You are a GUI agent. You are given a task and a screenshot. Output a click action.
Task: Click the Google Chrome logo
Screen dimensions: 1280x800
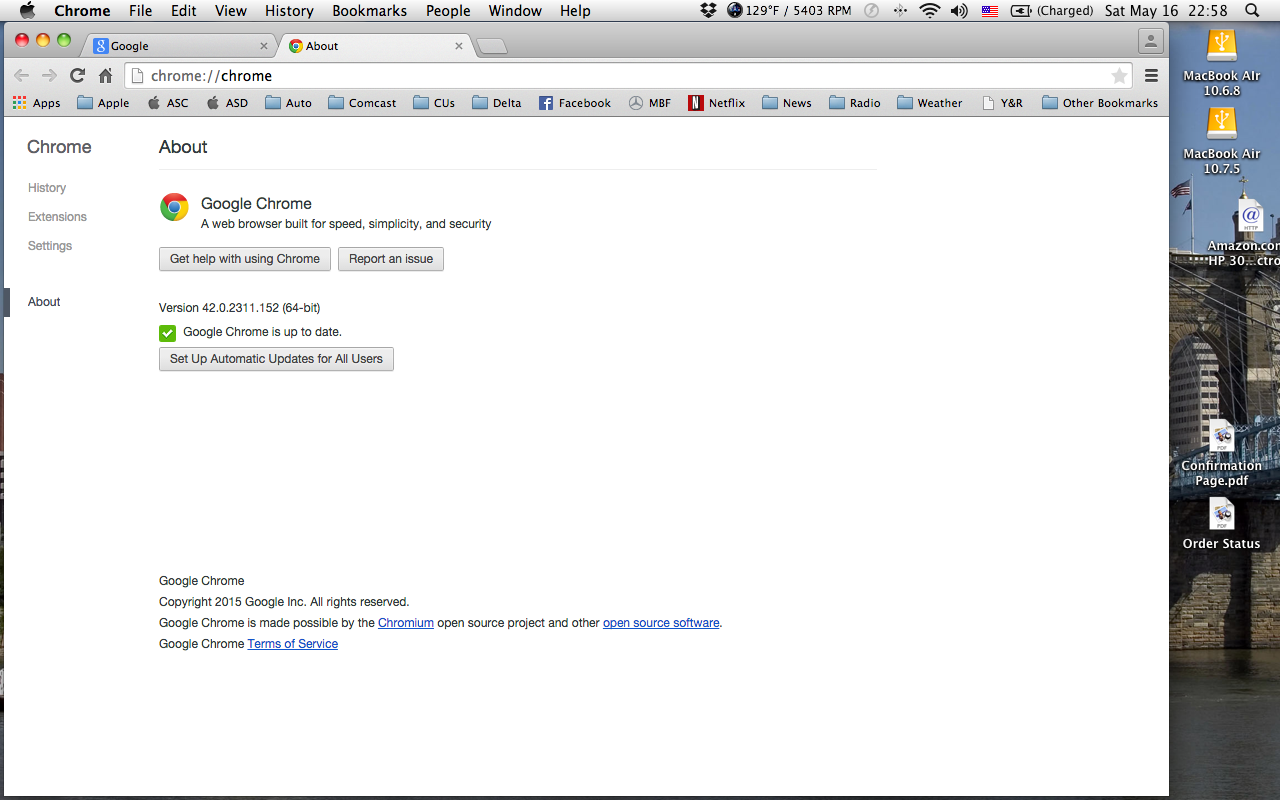click(x=174, y=207)
